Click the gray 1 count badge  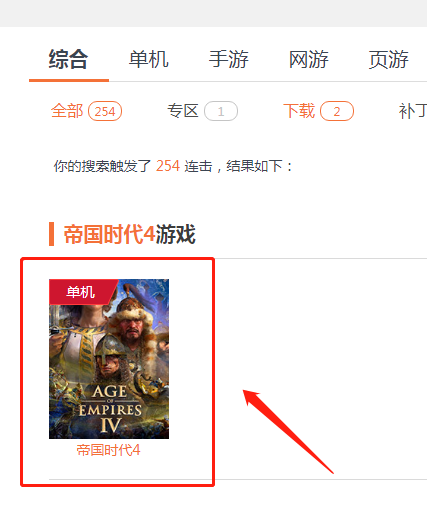pos(221,111)
